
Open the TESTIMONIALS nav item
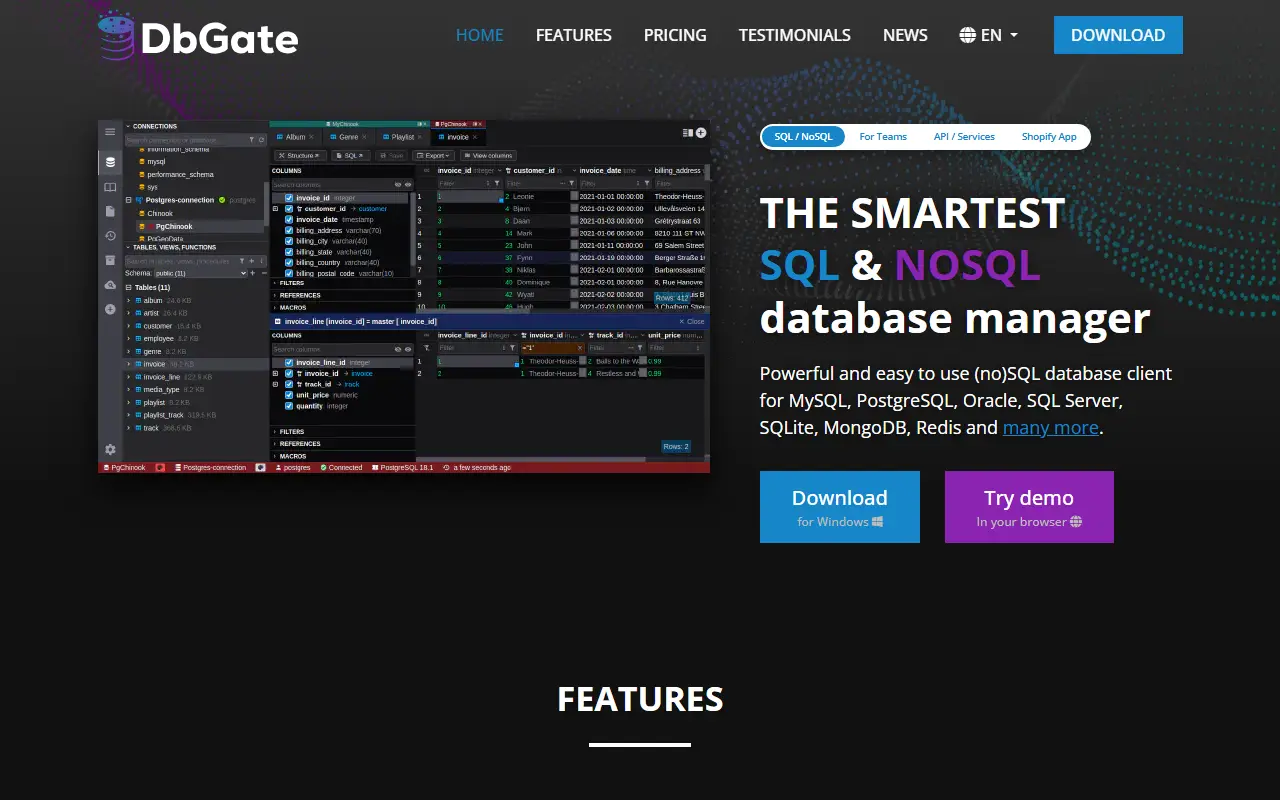click(795, 35)
